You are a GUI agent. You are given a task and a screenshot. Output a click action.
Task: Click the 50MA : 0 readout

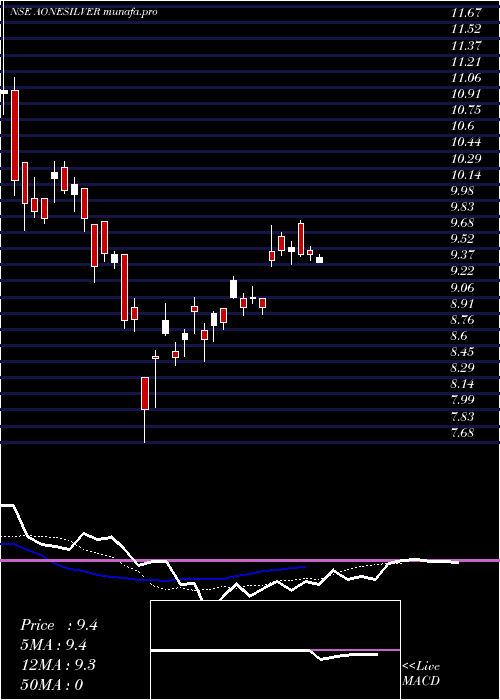pyautogui.click(x=52, y=685)
